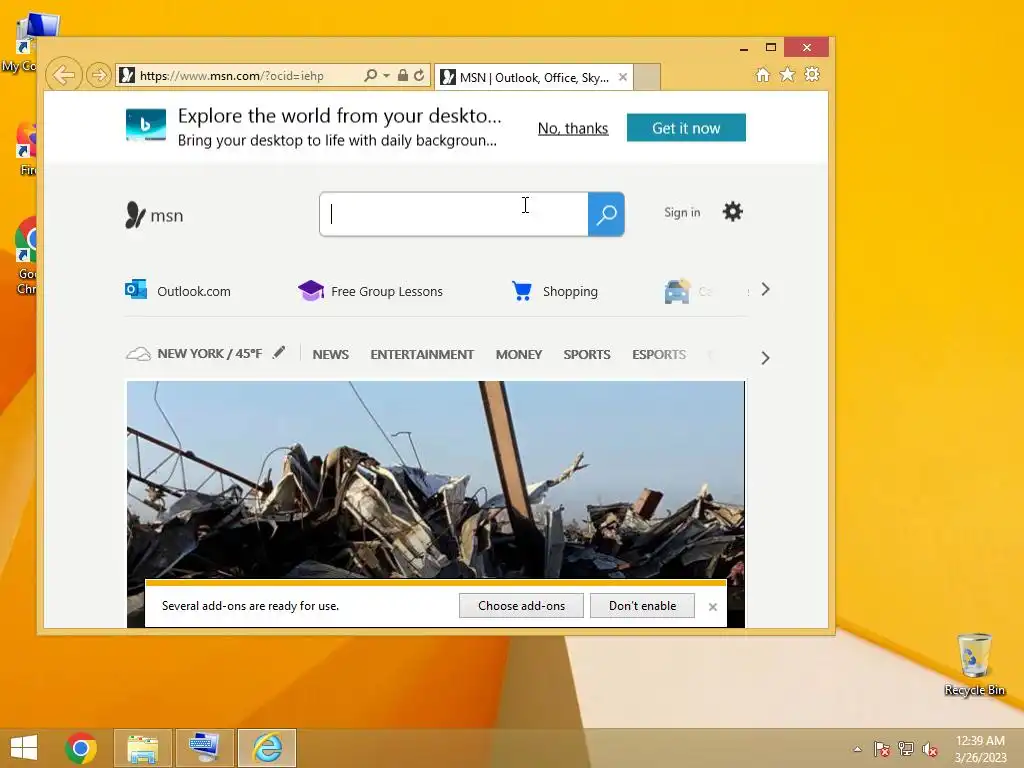Open the Outlook.com shortcut

178,291
